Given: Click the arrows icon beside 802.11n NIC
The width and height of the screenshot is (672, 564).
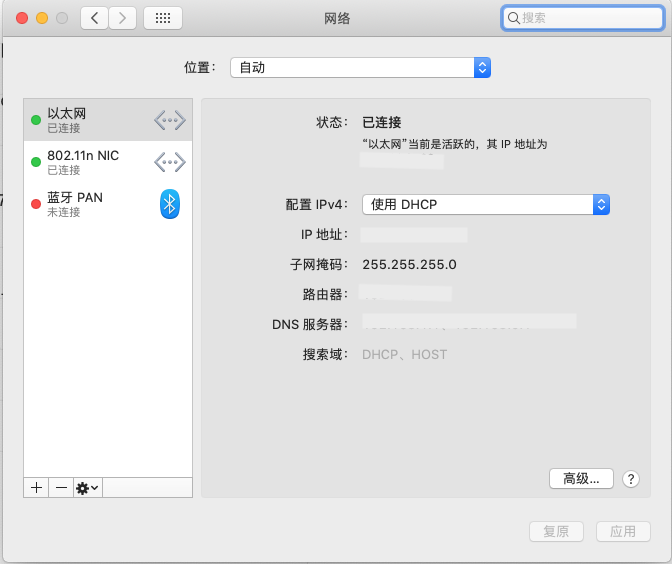Looking at the screenshot, I should [x=170, y=162].
